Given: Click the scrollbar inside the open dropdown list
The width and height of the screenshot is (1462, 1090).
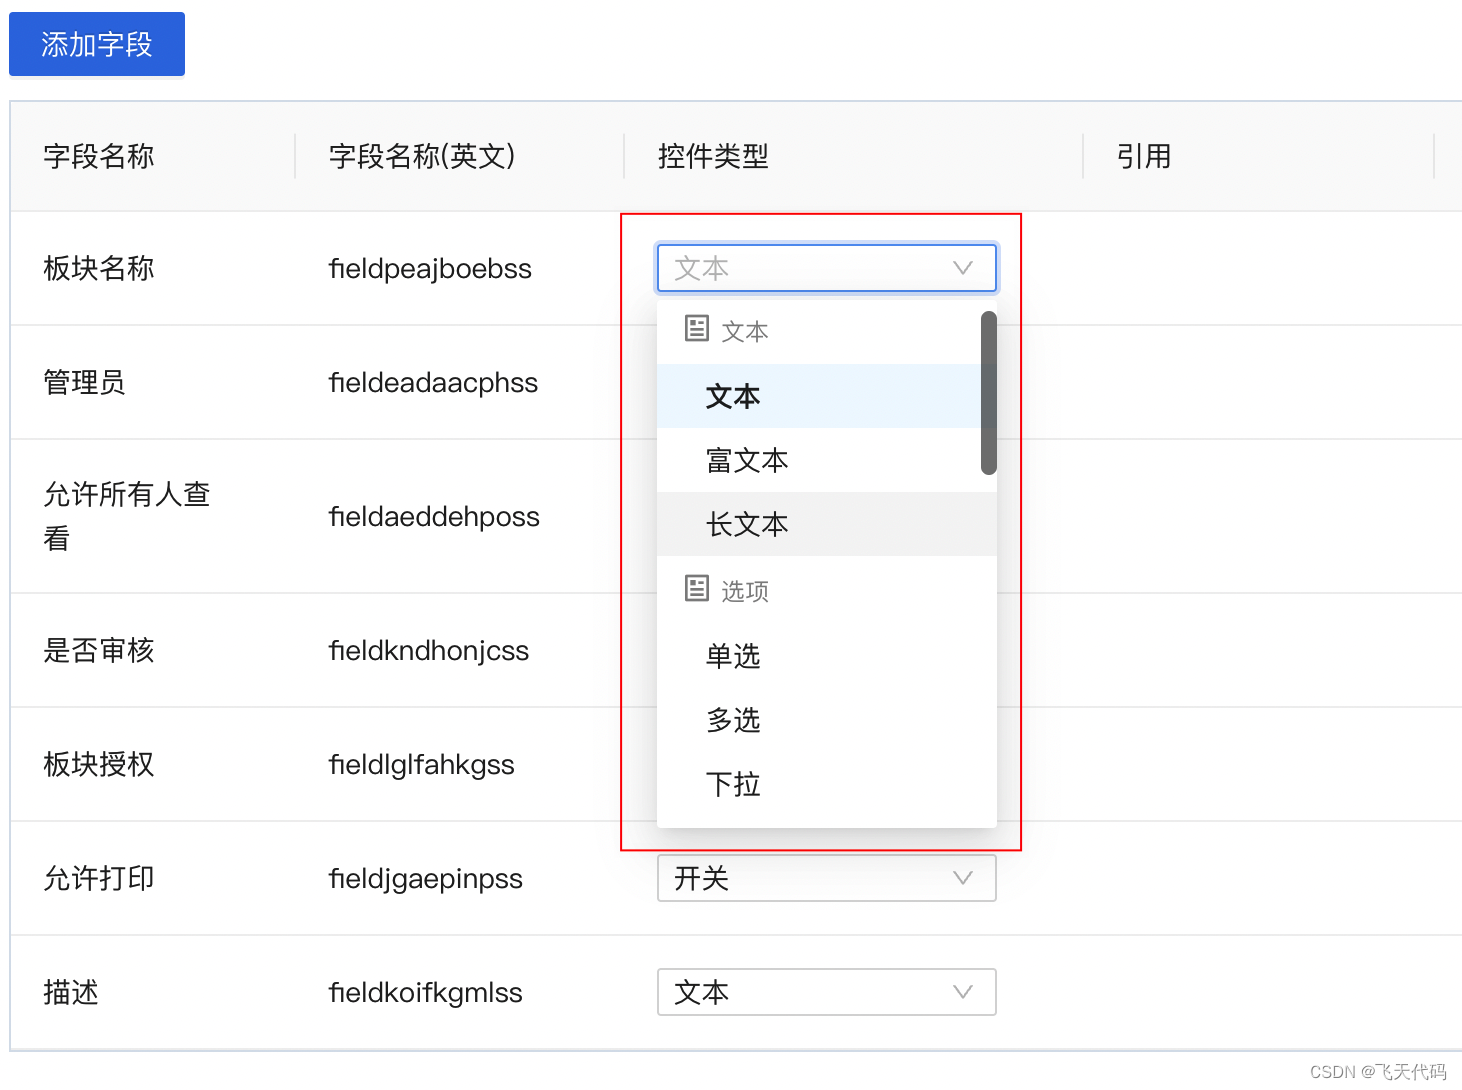Looking at the screenshot, I should [x=987, y=390].
